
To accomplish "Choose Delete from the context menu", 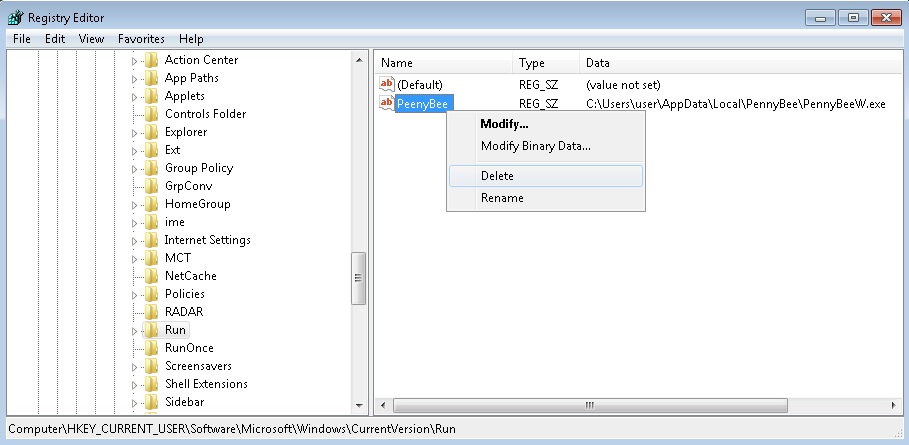I will coord(546,176).
